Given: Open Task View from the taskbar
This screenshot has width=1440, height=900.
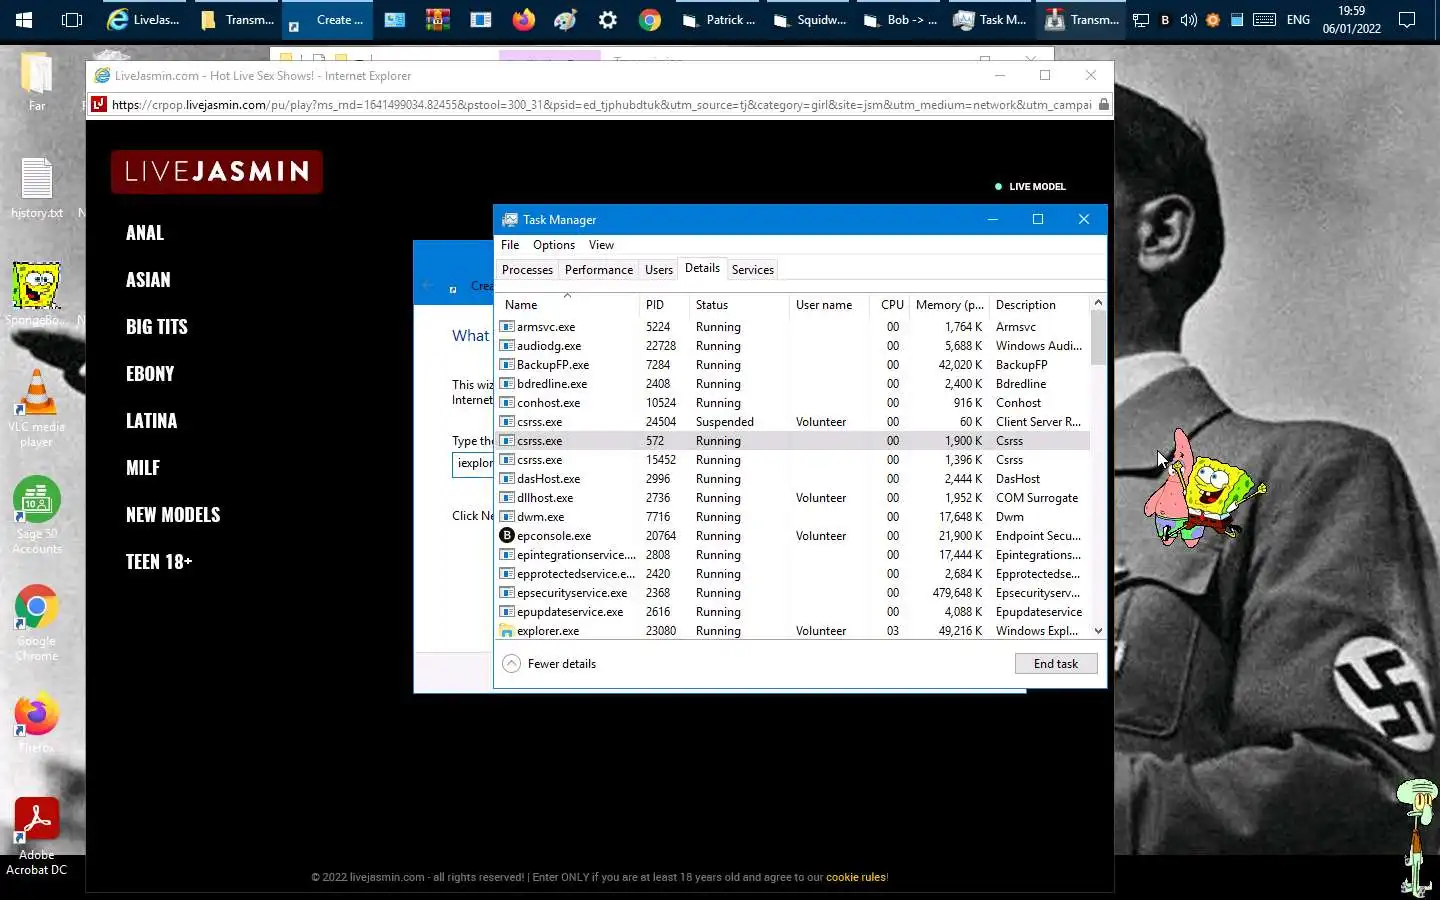Looking at the screenshot, I should 72,19.
